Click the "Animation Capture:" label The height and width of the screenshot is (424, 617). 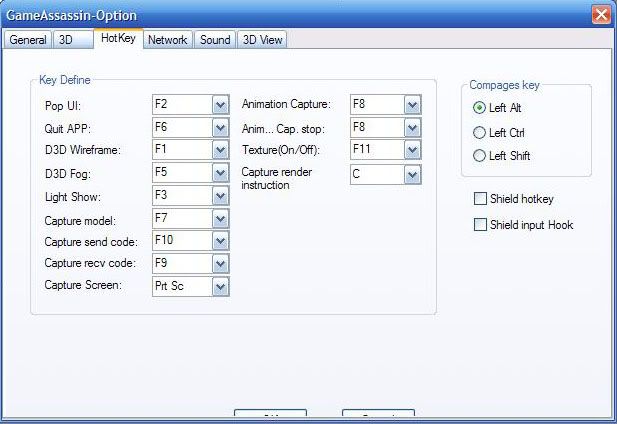pos(286,104)
